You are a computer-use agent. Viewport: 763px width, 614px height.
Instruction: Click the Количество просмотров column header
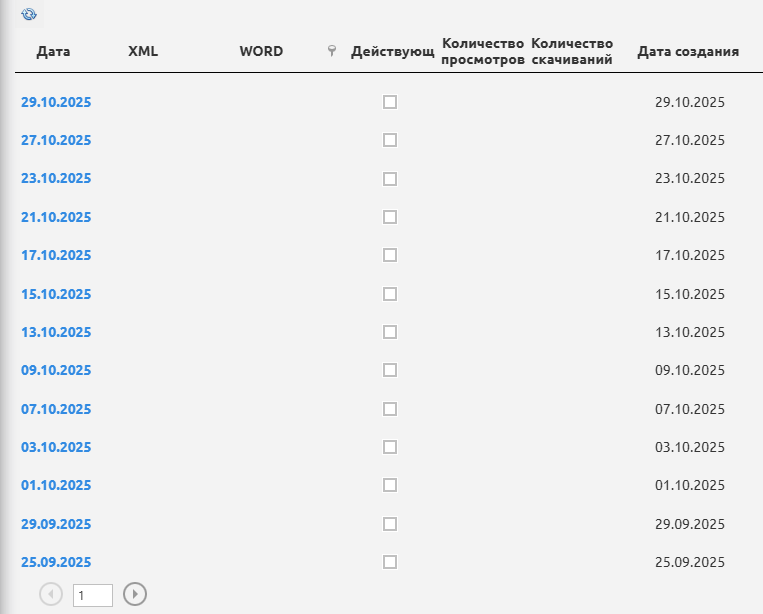pyautogui.click(x=483, y=51)
